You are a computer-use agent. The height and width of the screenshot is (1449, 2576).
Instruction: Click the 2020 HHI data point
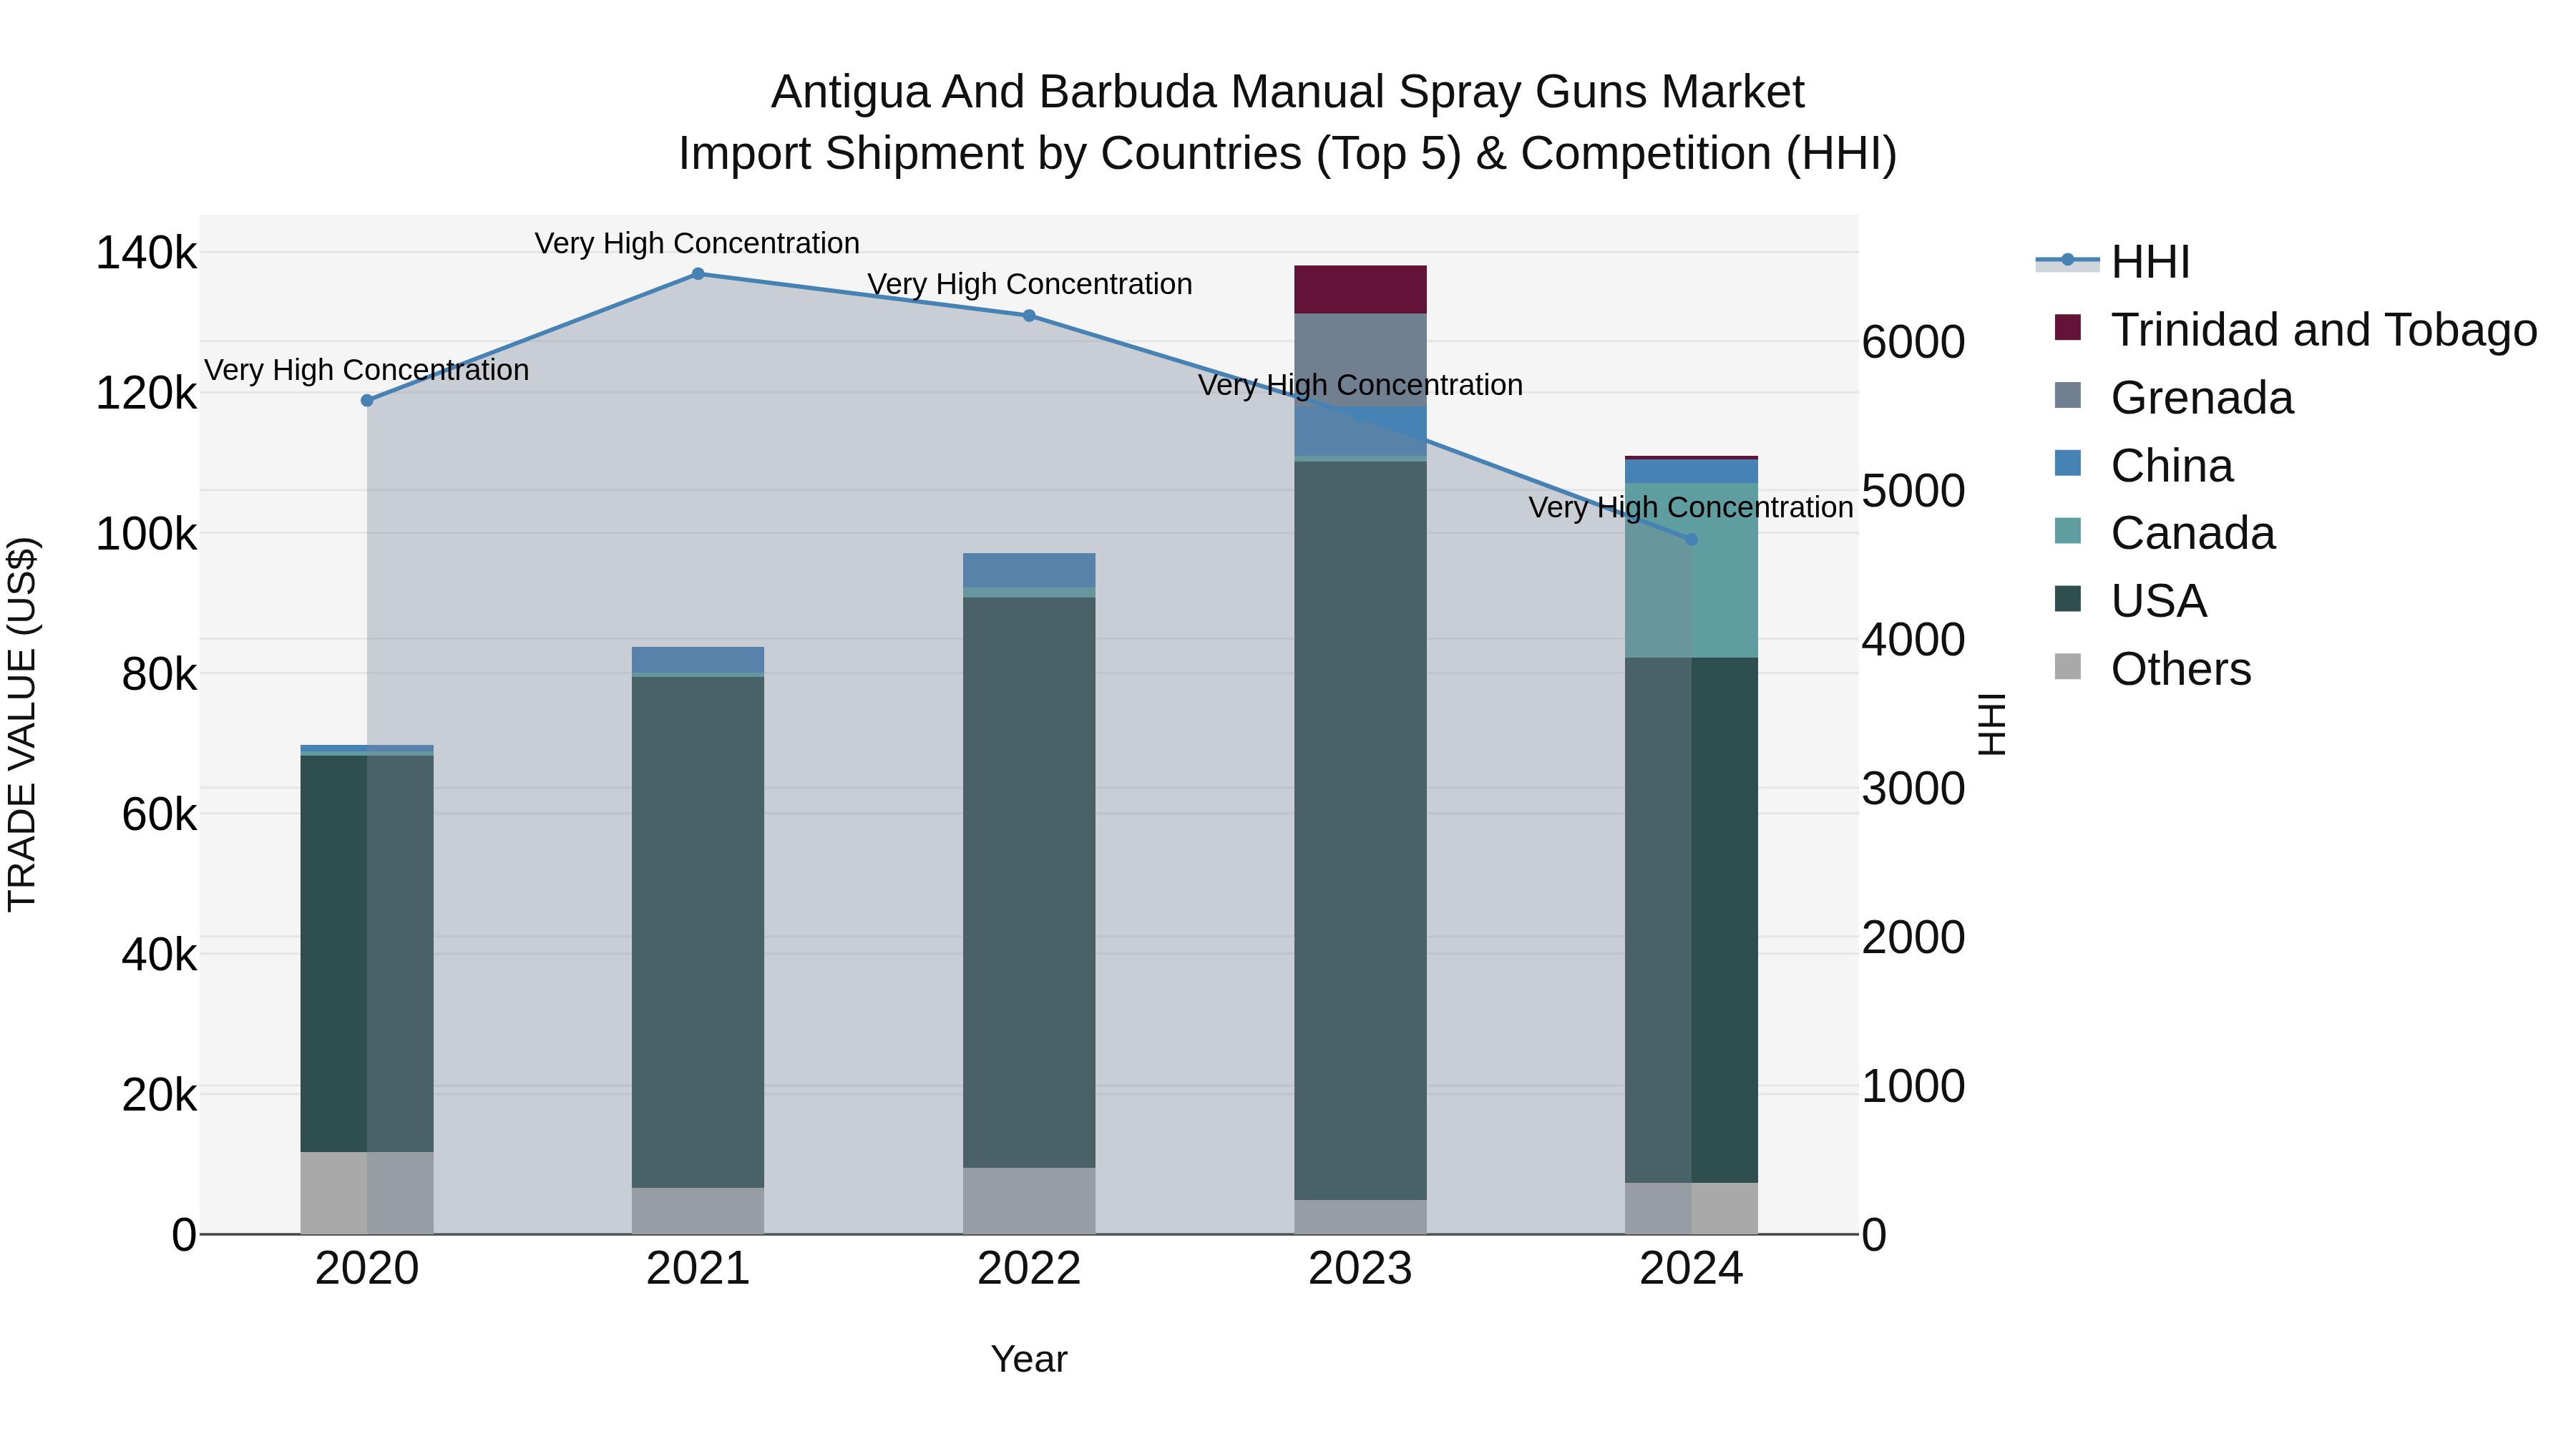coord(367,400)
